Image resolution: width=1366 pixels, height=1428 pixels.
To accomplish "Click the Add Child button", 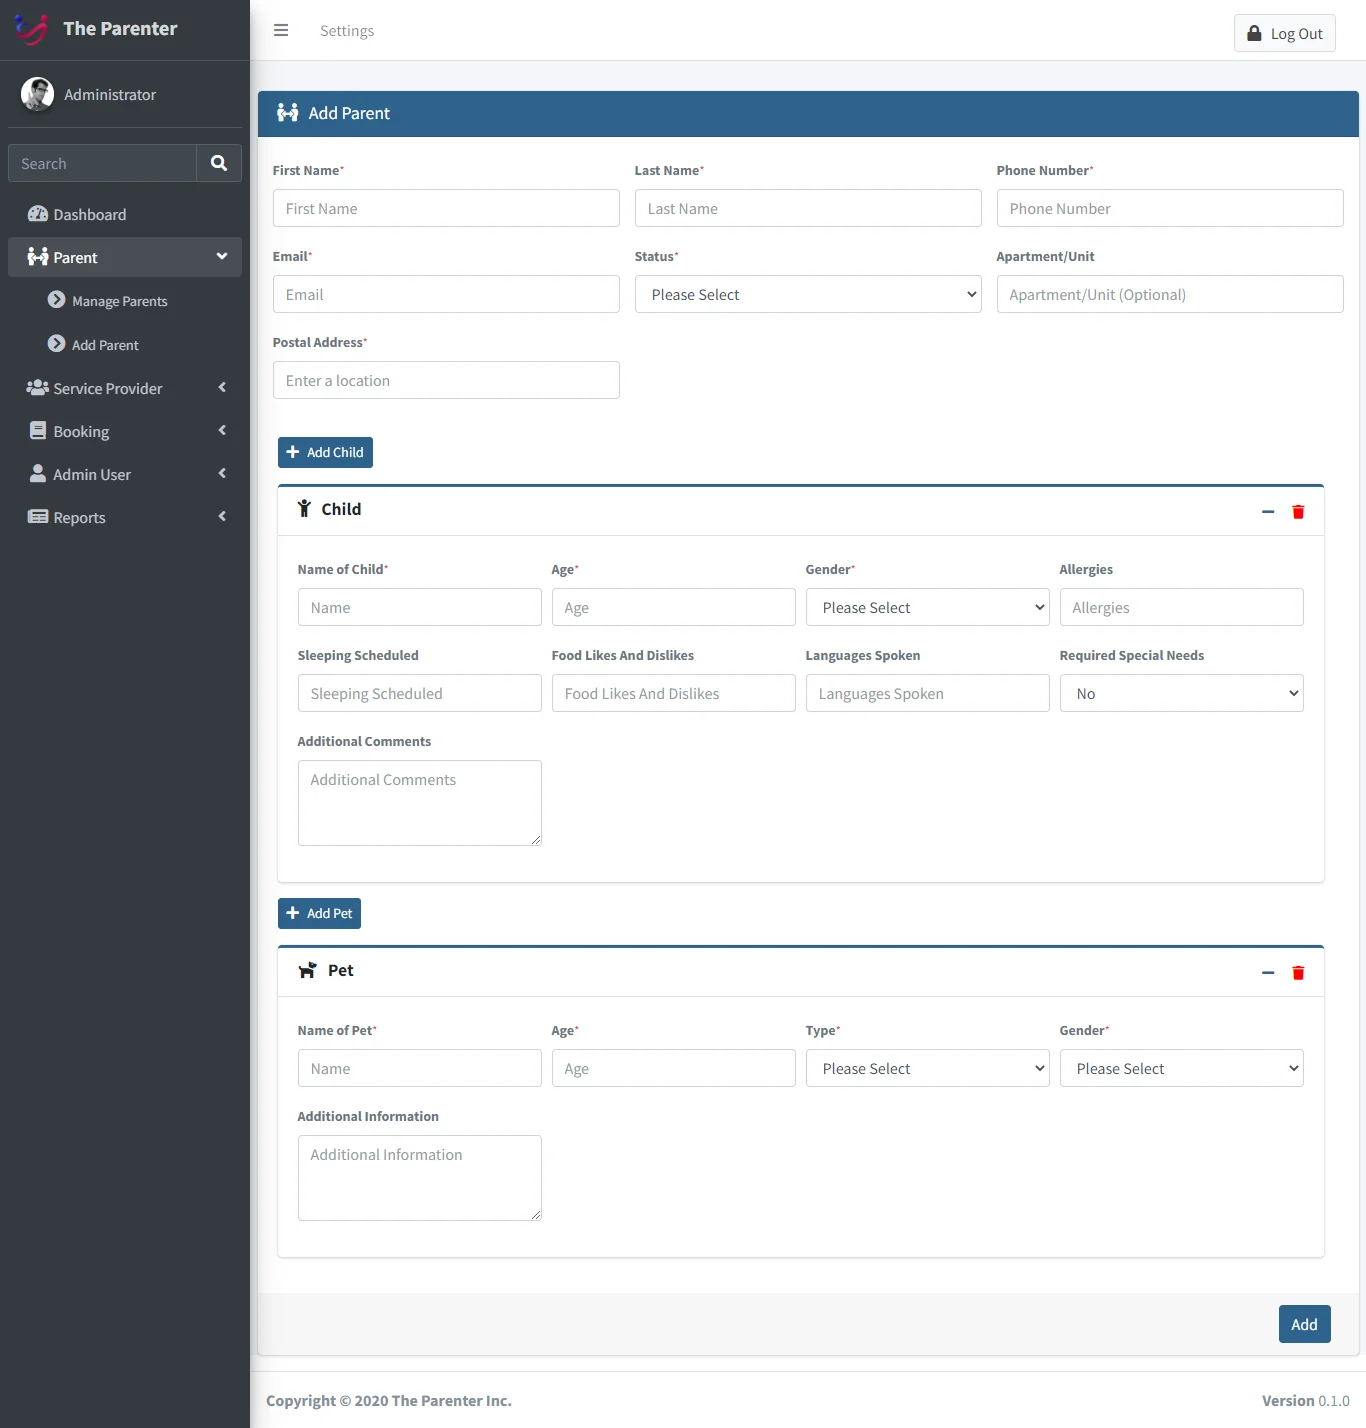I will coord(325,452).
